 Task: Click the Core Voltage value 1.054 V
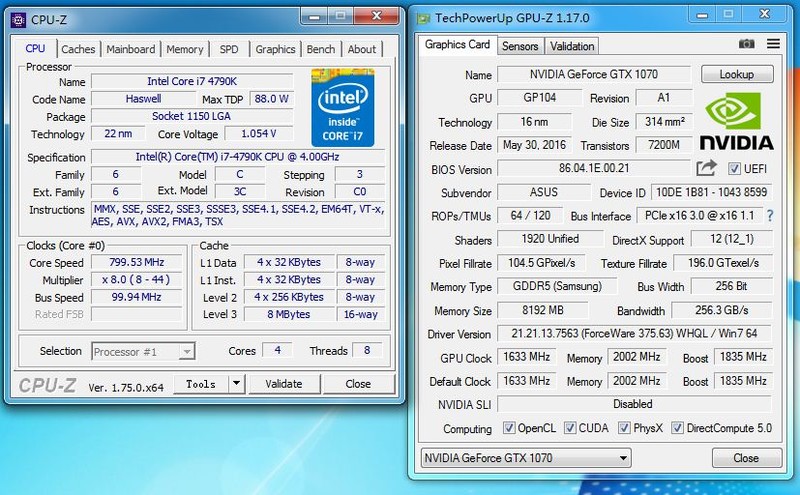259,134
